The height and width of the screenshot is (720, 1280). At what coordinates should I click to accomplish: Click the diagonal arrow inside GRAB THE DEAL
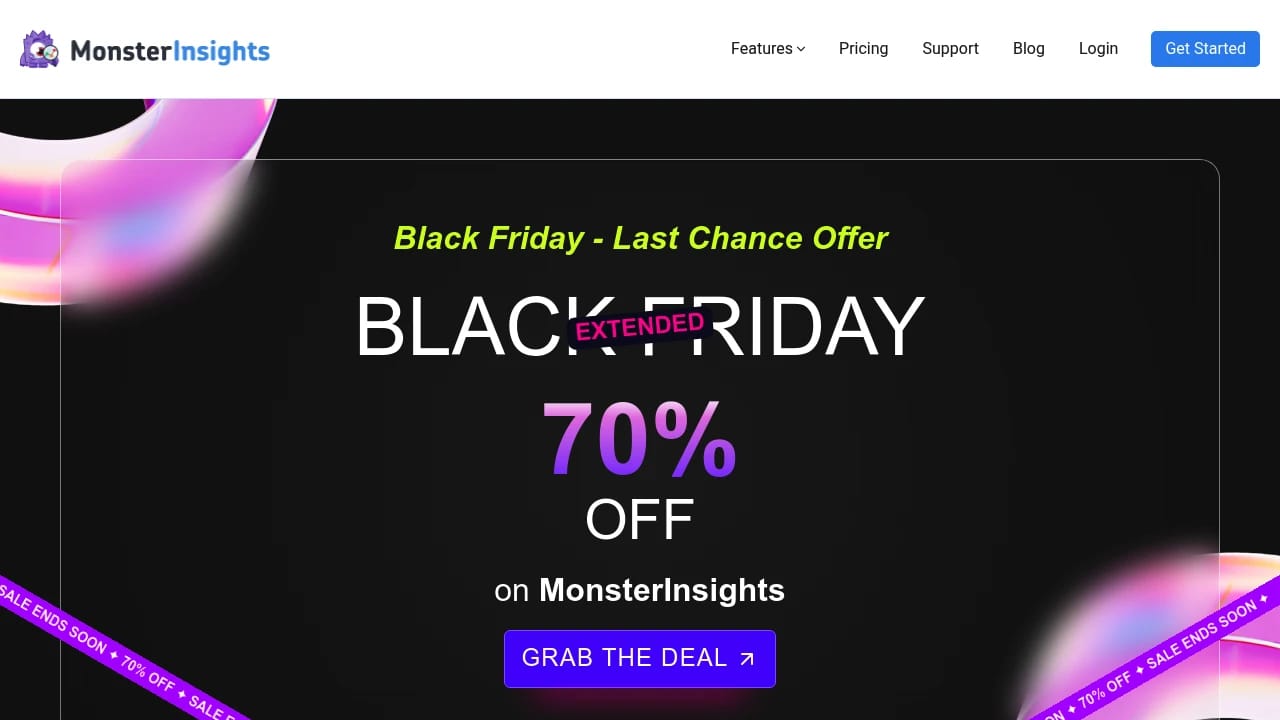[746, 659]
